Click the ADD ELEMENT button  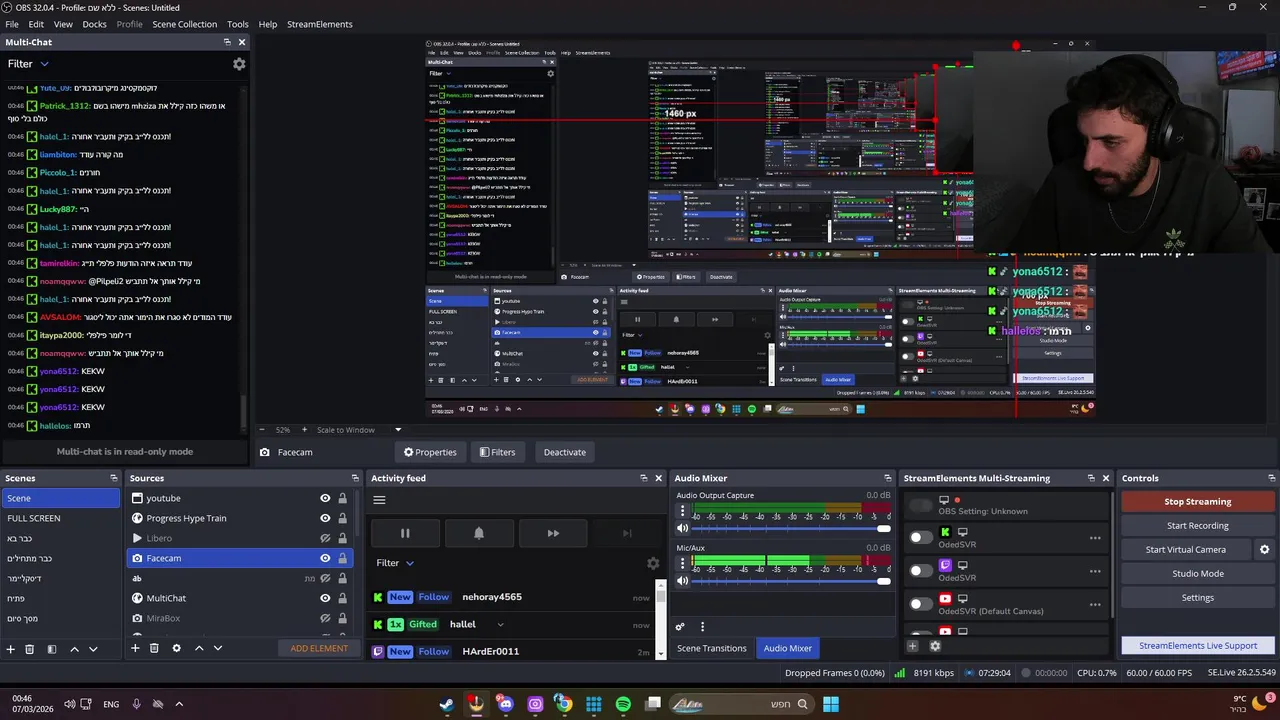(x=319, y=648)
